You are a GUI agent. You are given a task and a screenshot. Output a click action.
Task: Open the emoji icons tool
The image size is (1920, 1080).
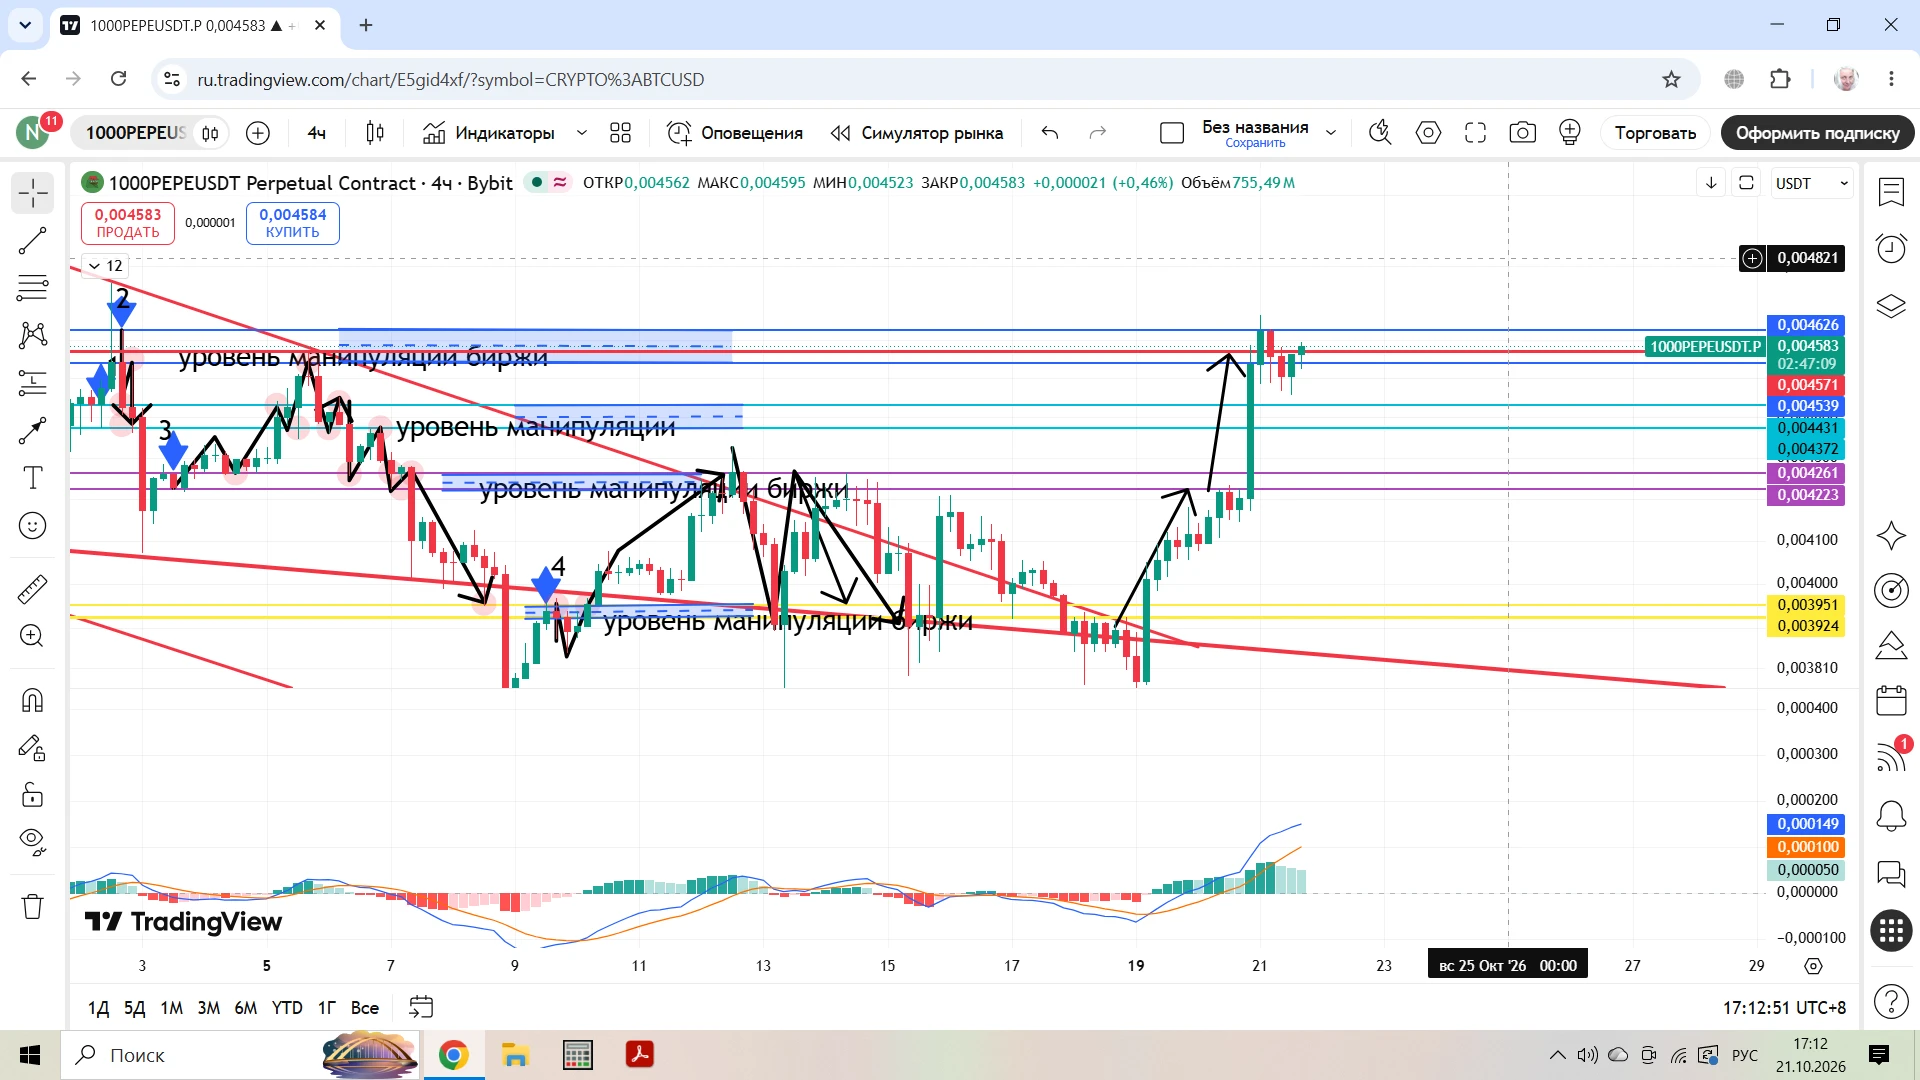click(33, 526)
